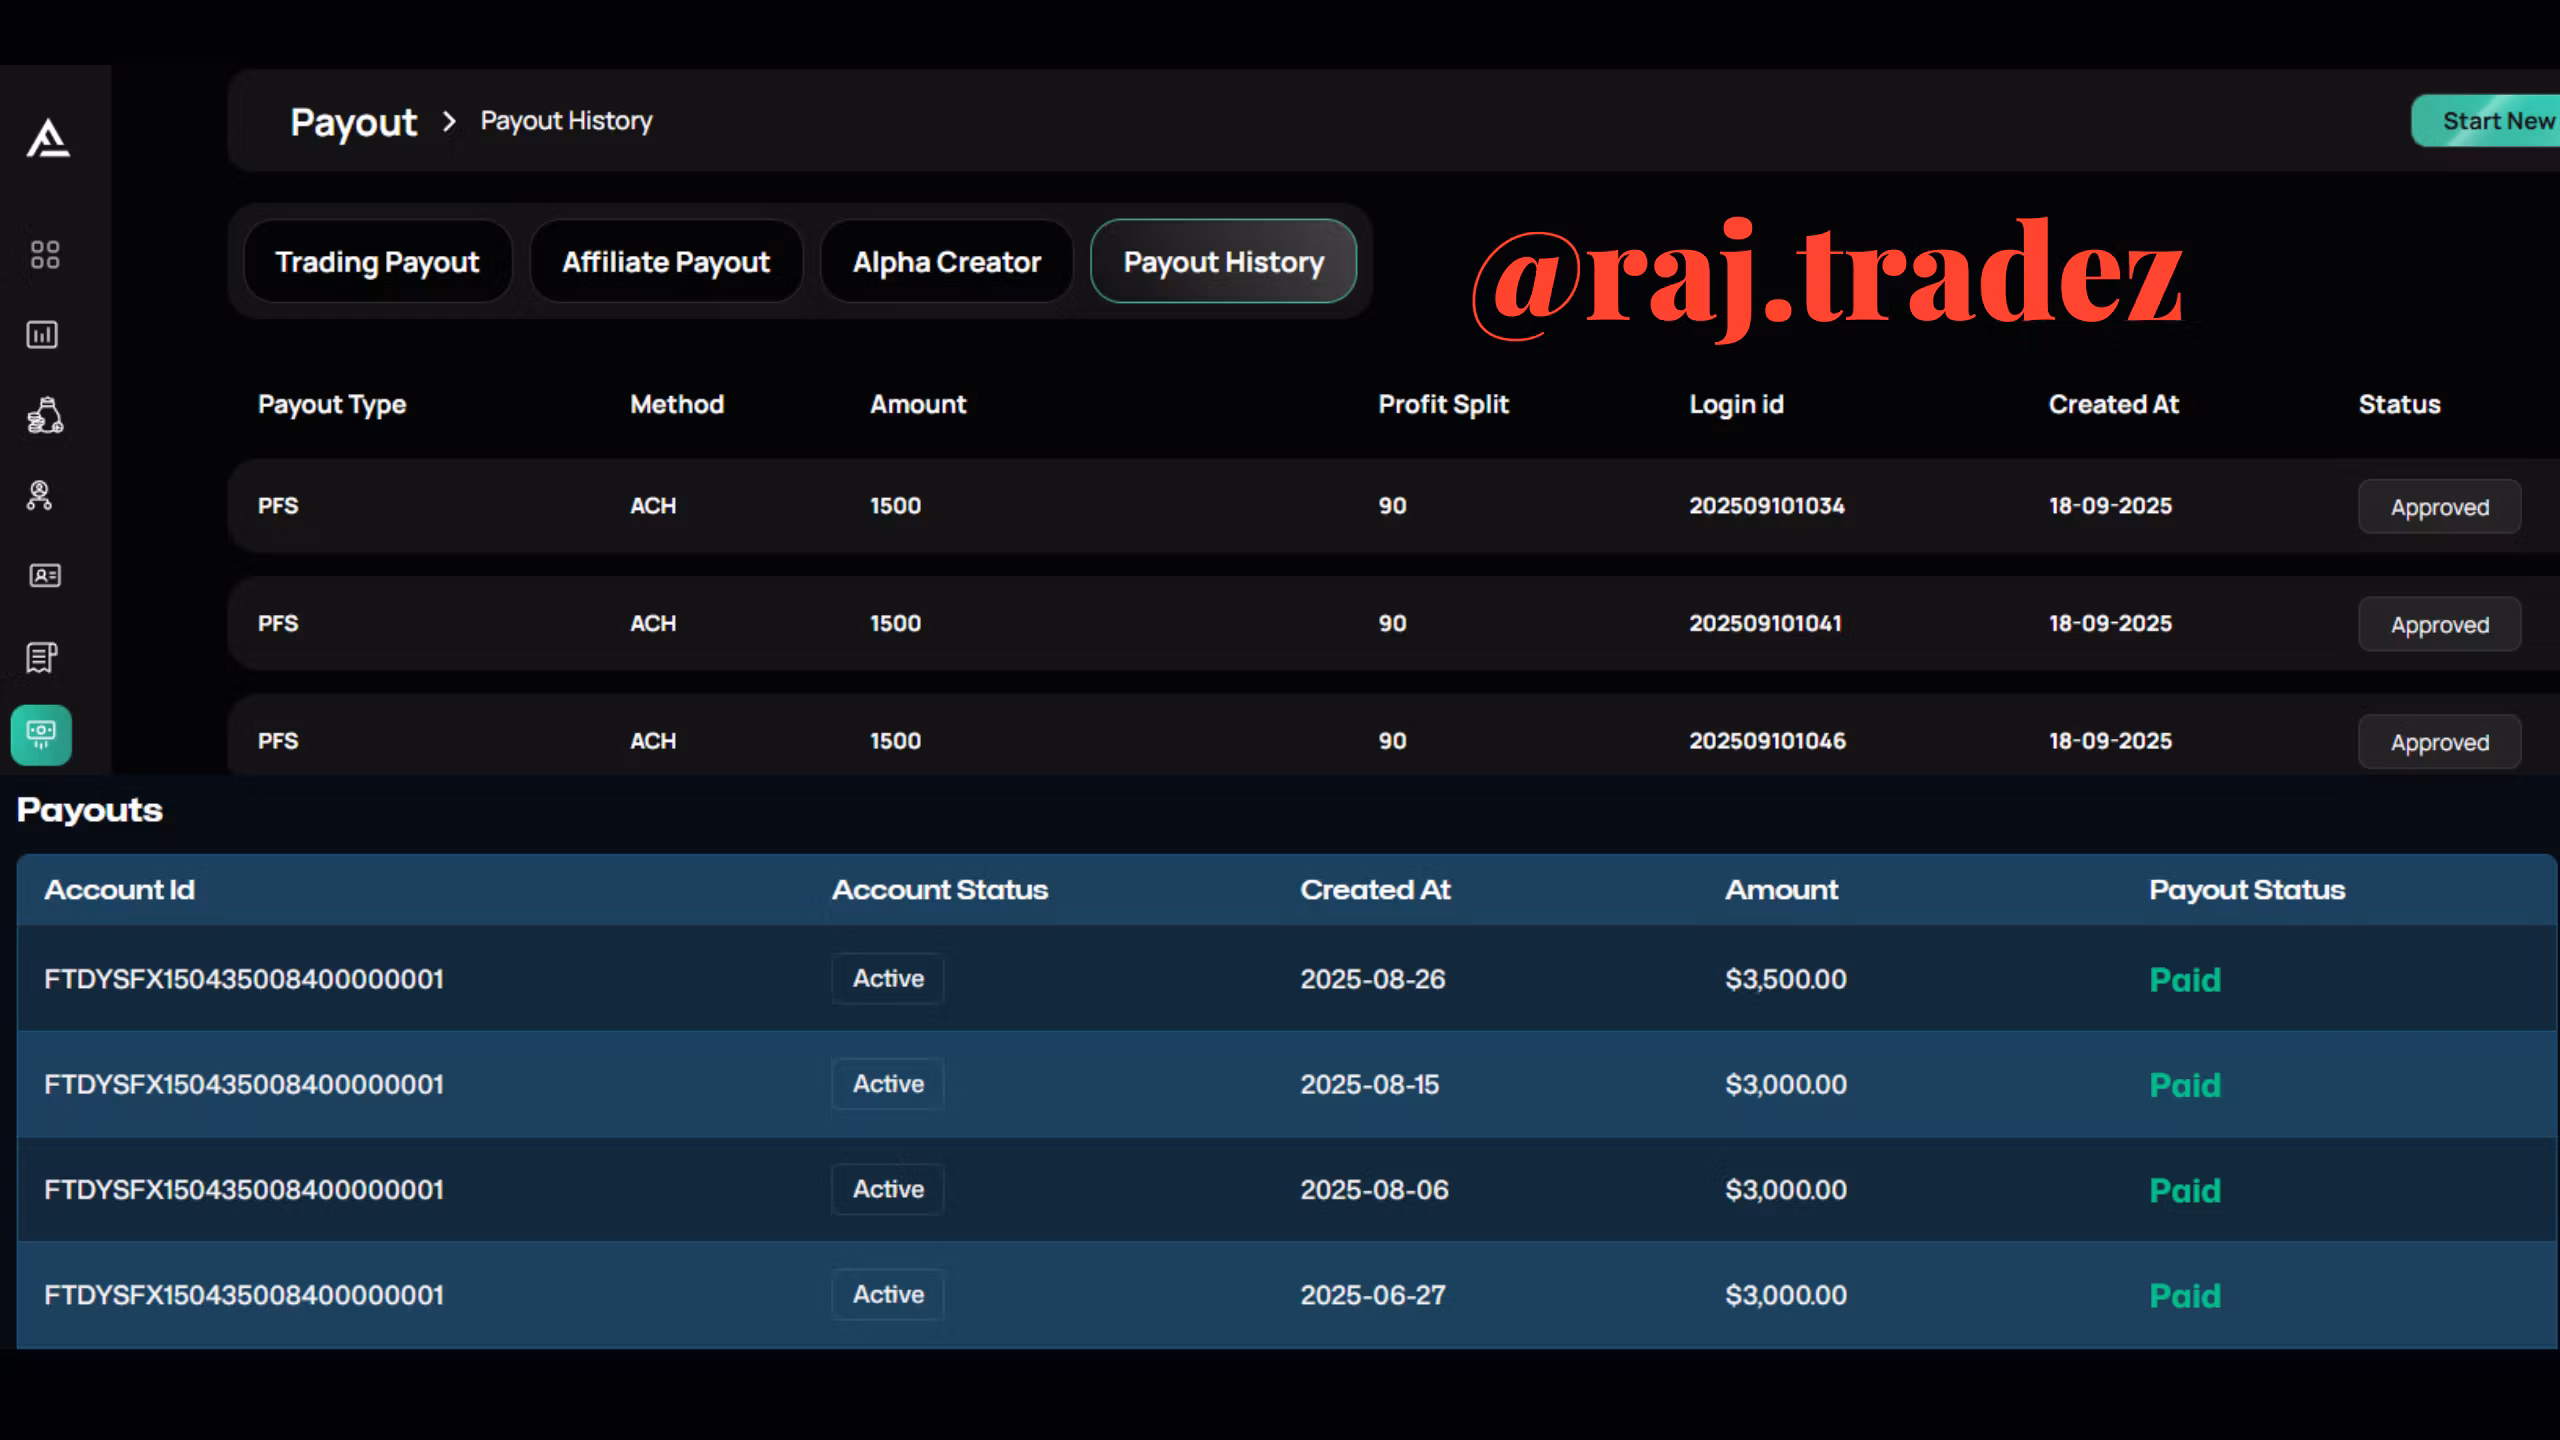
Task: Select the Alpha Creator tab
Action: point(946,262)
